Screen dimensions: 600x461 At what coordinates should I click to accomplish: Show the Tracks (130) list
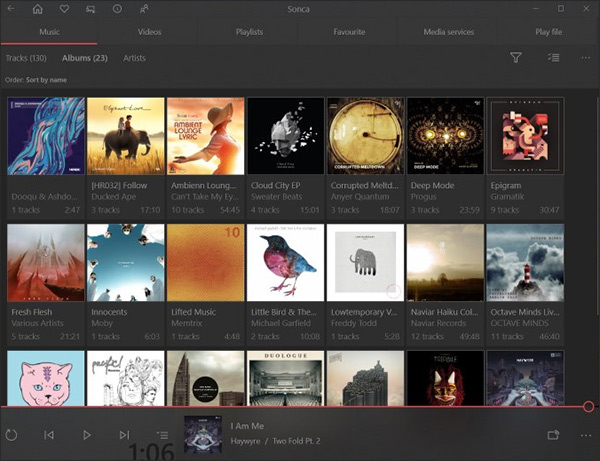point(27,58)
